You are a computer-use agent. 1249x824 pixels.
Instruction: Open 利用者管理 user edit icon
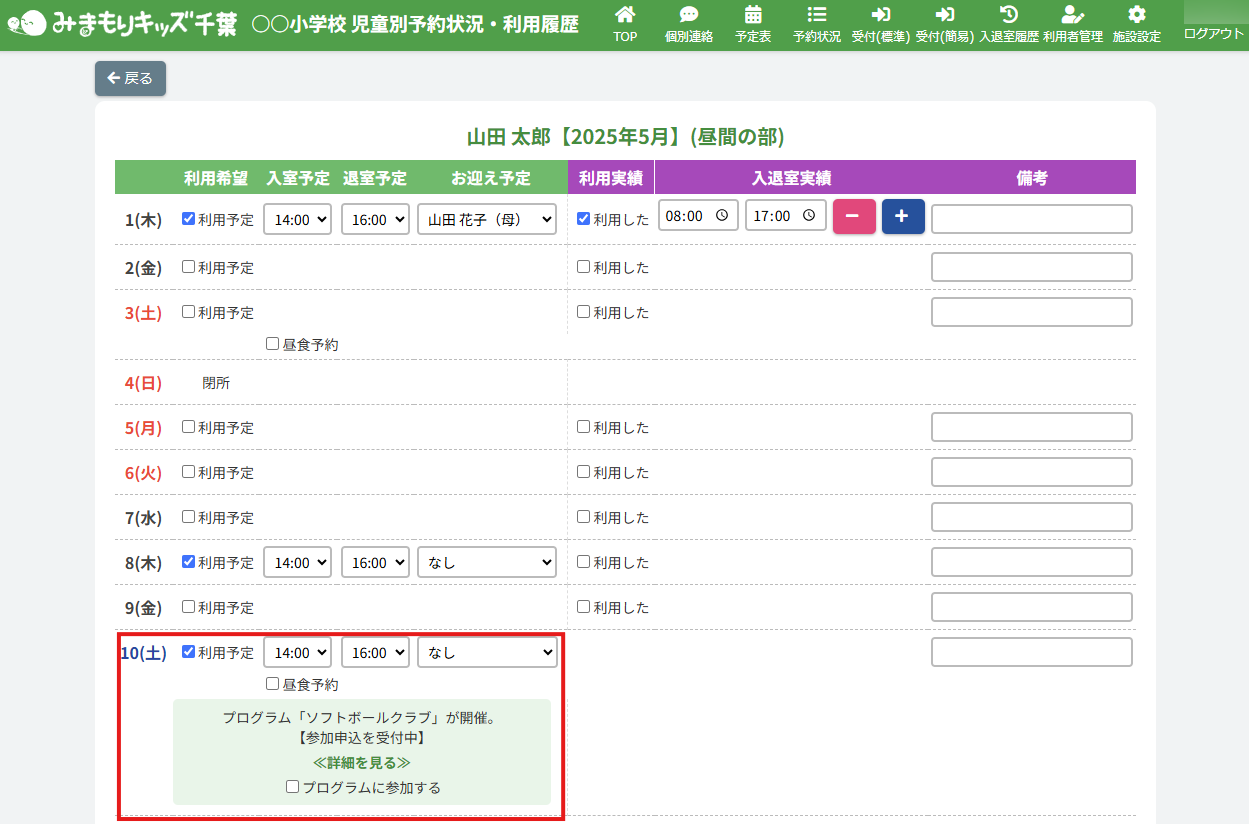pyautogui.click(x=1073, y=15)
